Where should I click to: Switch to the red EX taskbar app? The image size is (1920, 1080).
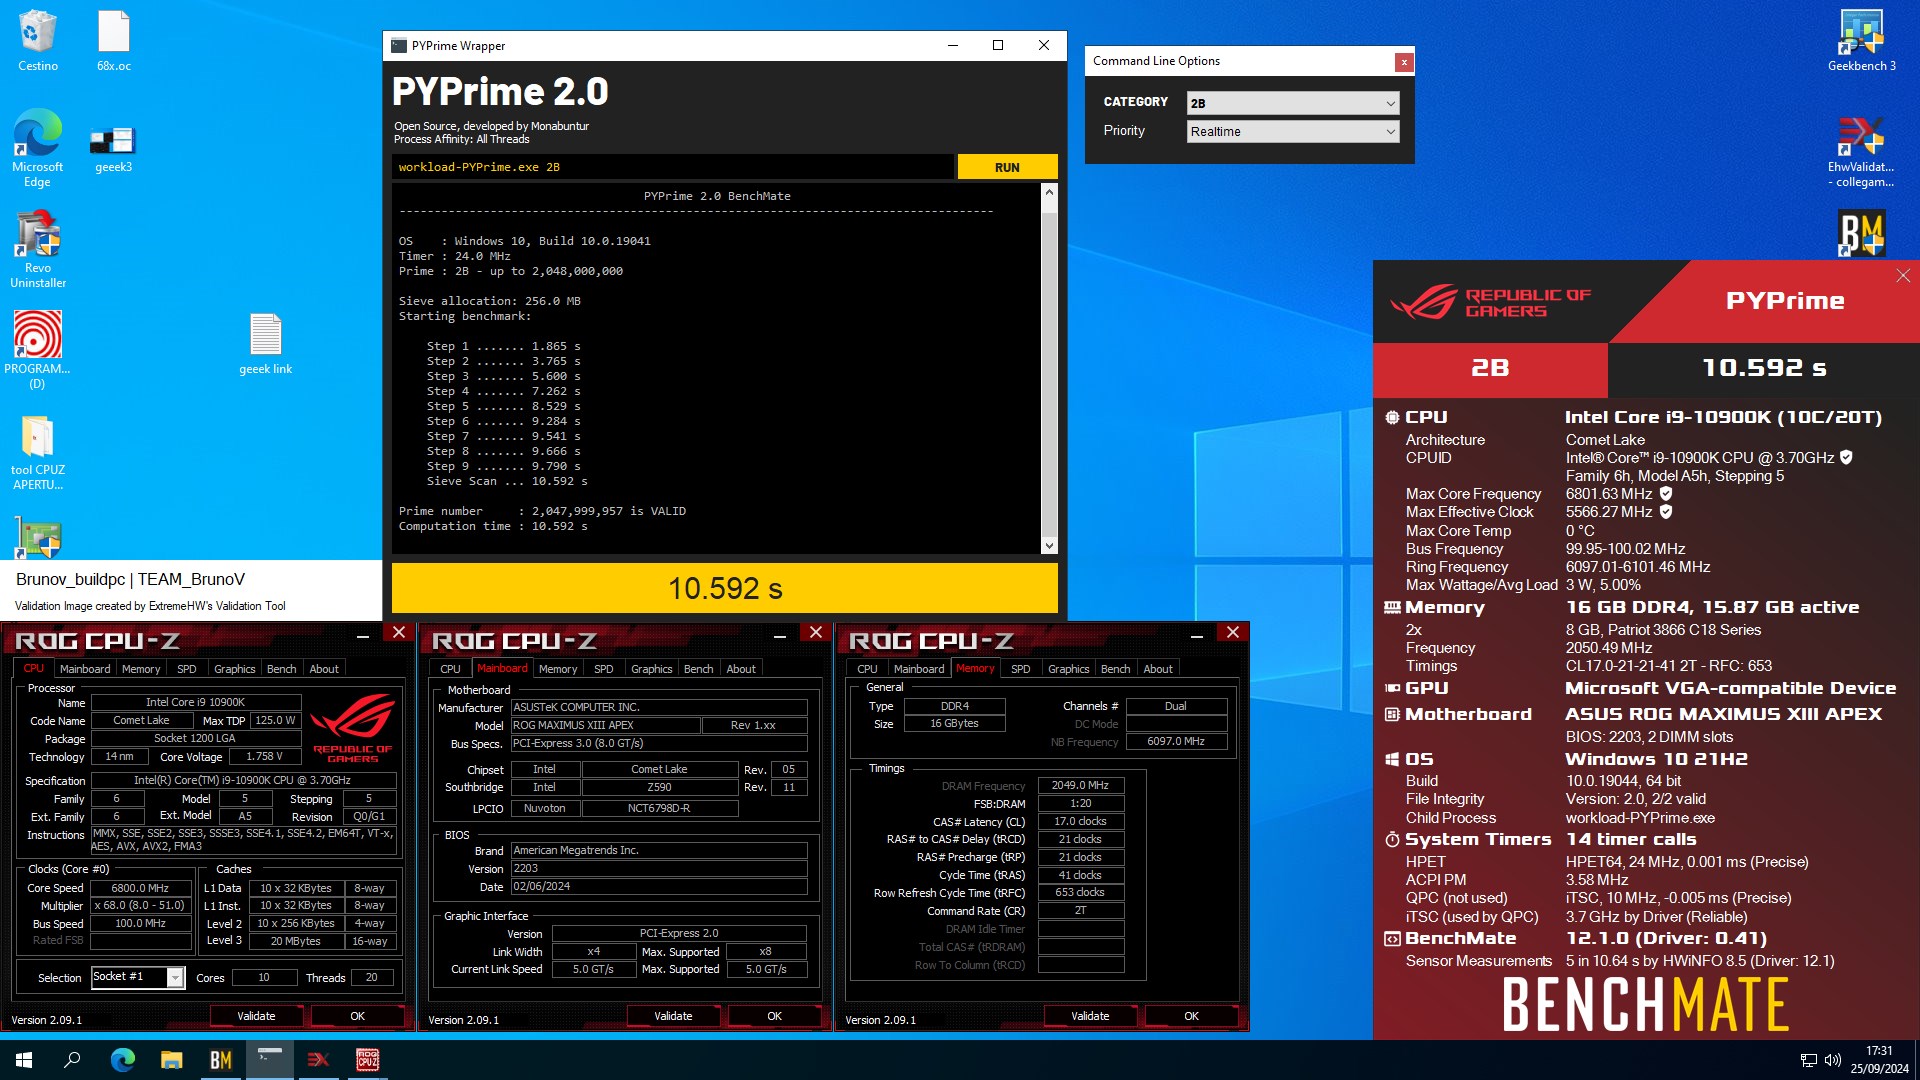(318, 1060)
